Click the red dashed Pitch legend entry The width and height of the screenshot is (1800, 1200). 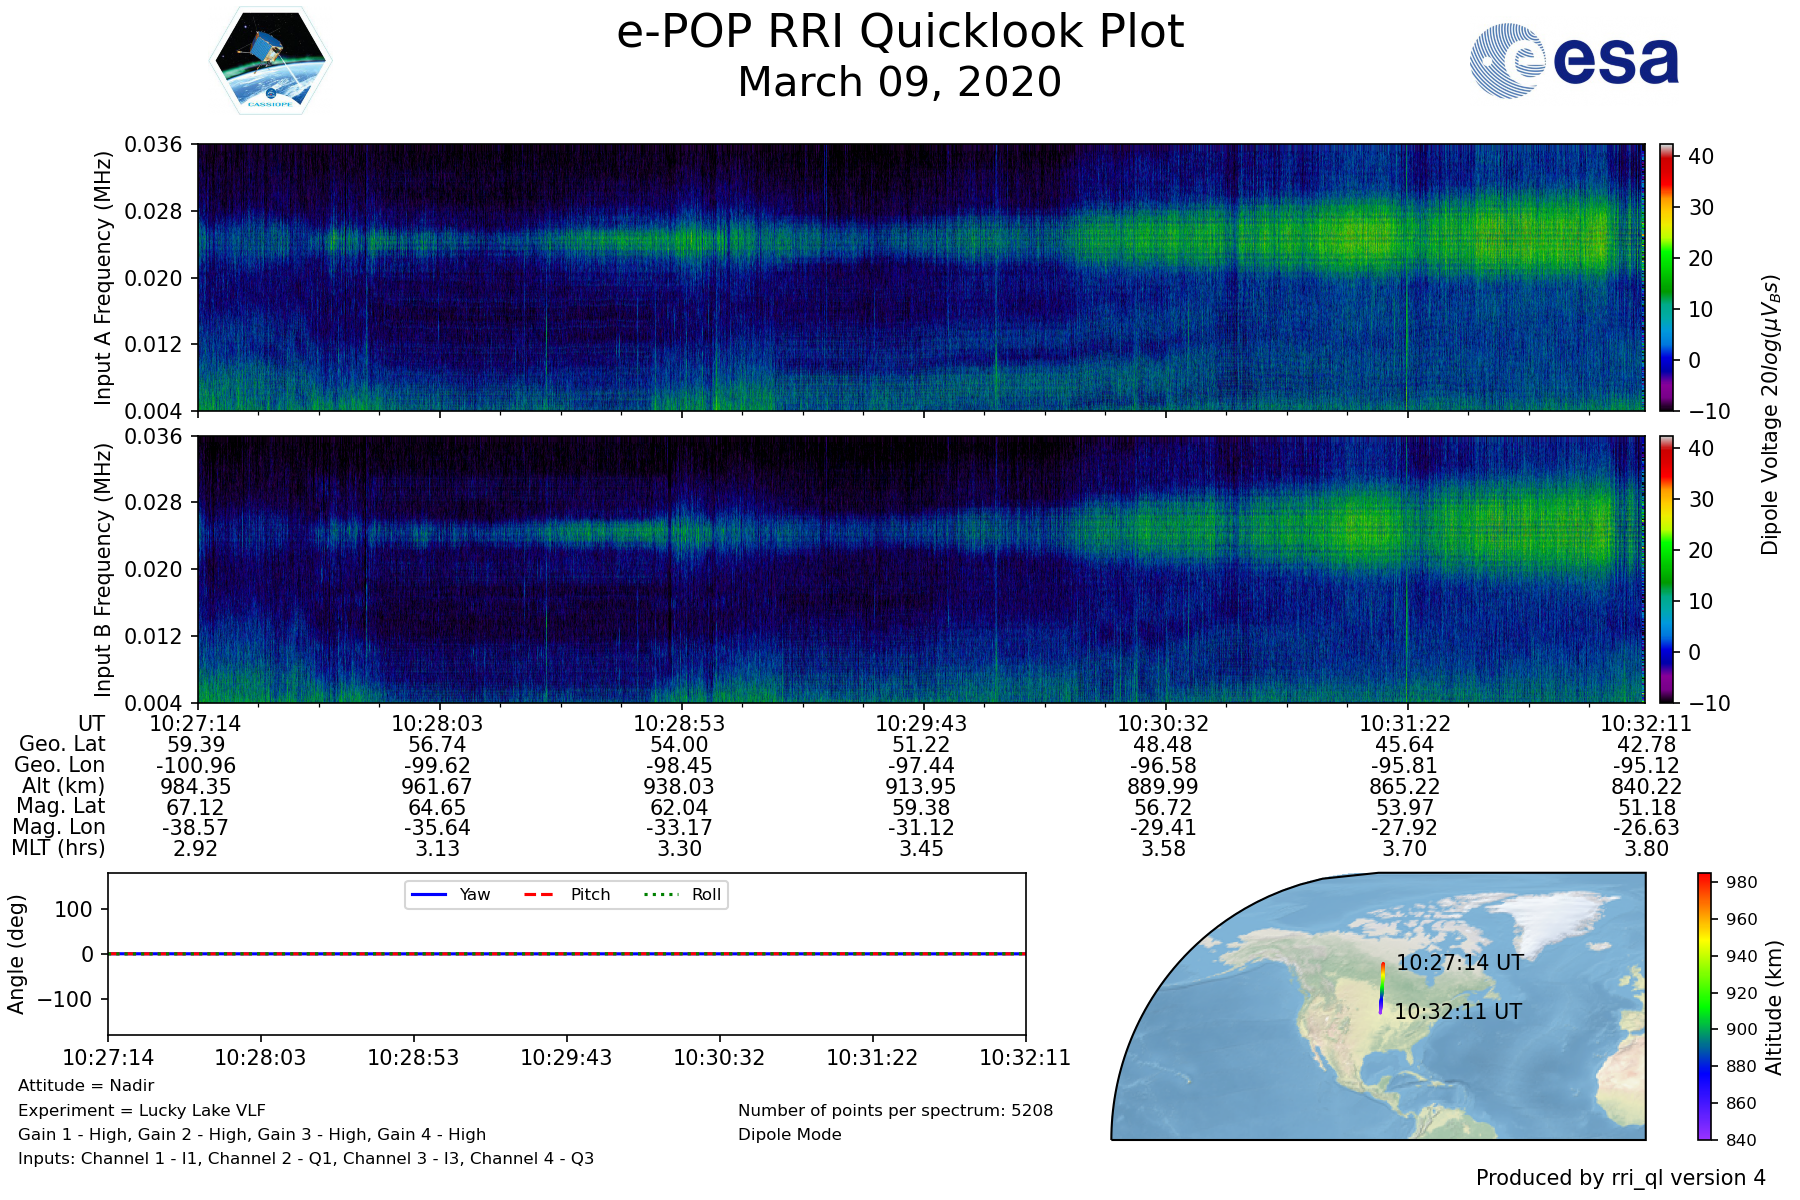coord(567,894)
